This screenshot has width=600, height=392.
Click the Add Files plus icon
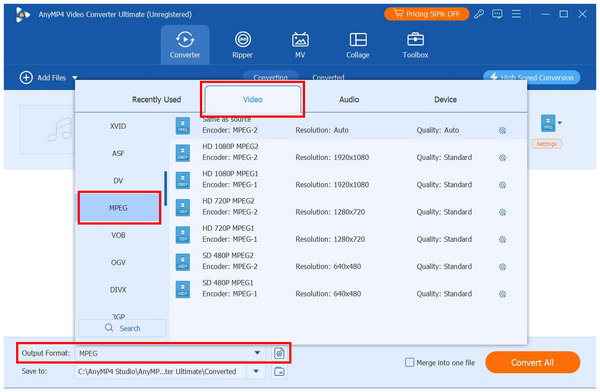click(x=26, y=78)
